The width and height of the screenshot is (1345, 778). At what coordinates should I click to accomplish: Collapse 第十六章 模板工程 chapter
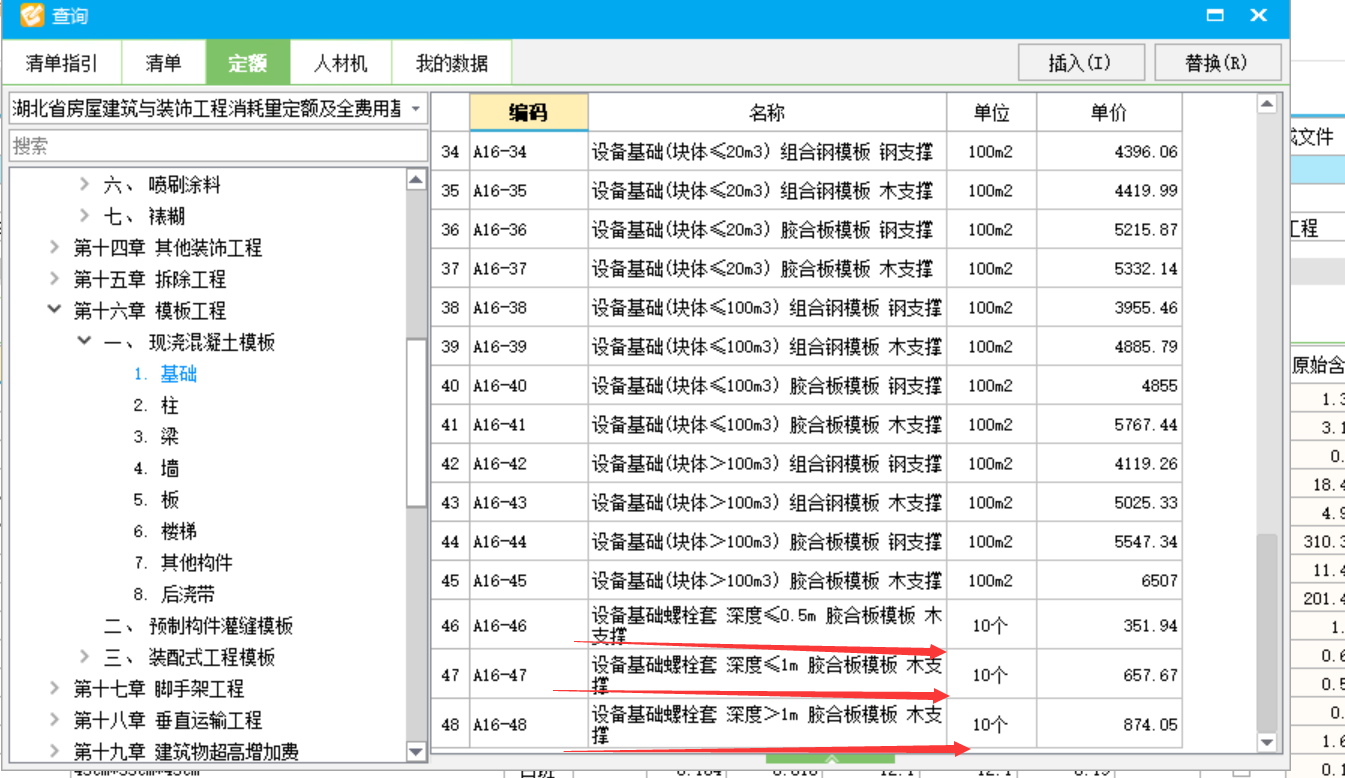[55, 311]
